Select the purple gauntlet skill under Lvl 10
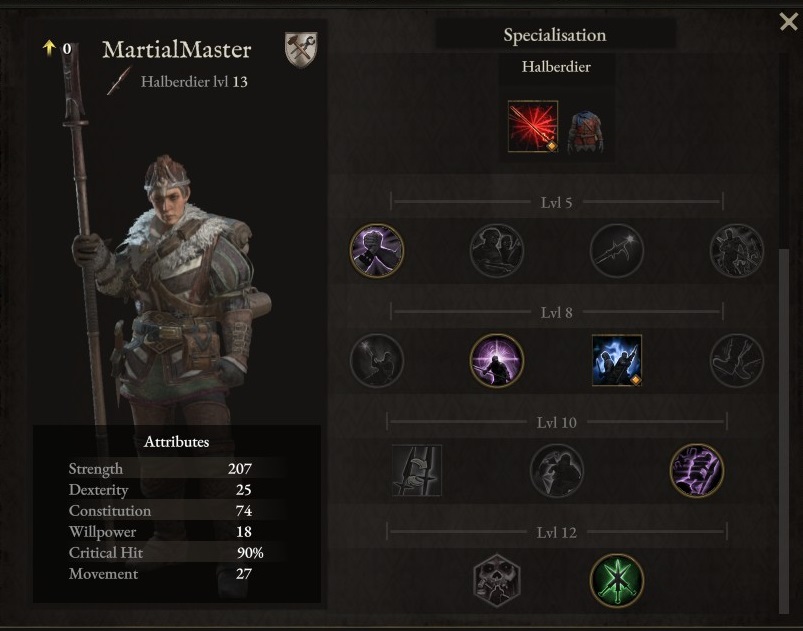 [696, 470]
